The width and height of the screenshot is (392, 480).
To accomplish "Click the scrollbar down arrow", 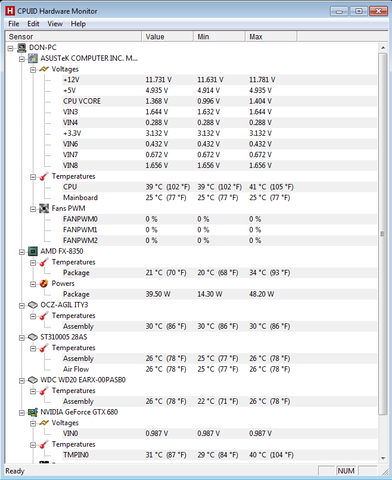I will point(383,458).
